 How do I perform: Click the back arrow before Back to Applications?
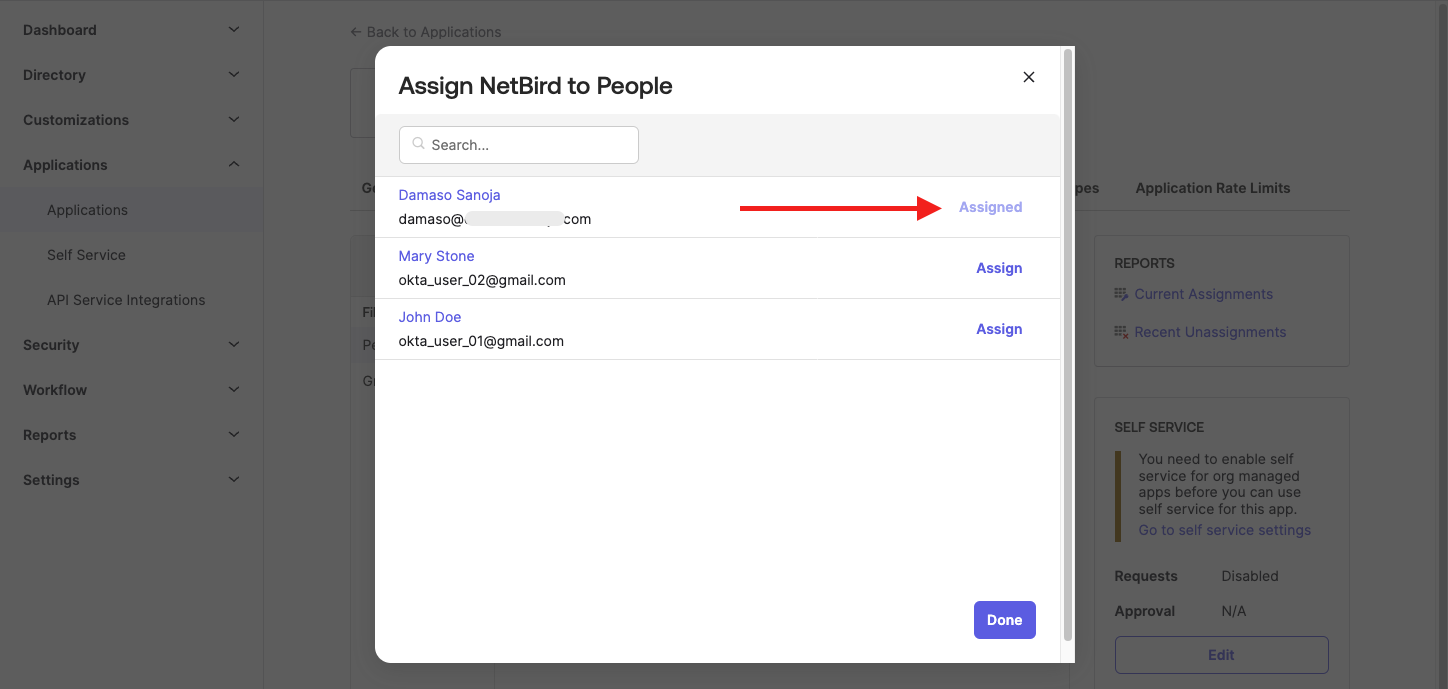tap(355, 31)
